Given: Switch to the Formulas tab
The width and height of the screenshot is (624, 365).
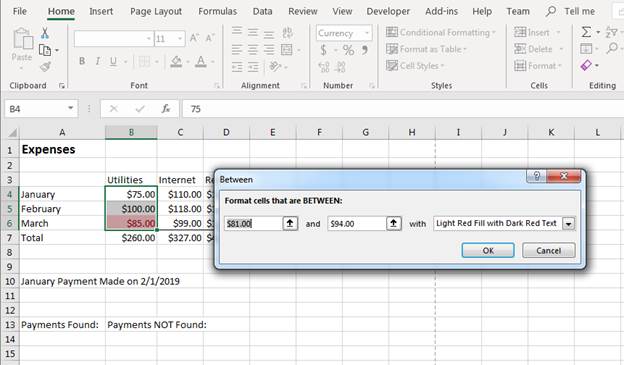Looking at the screenshot, I should pos(217,11).
